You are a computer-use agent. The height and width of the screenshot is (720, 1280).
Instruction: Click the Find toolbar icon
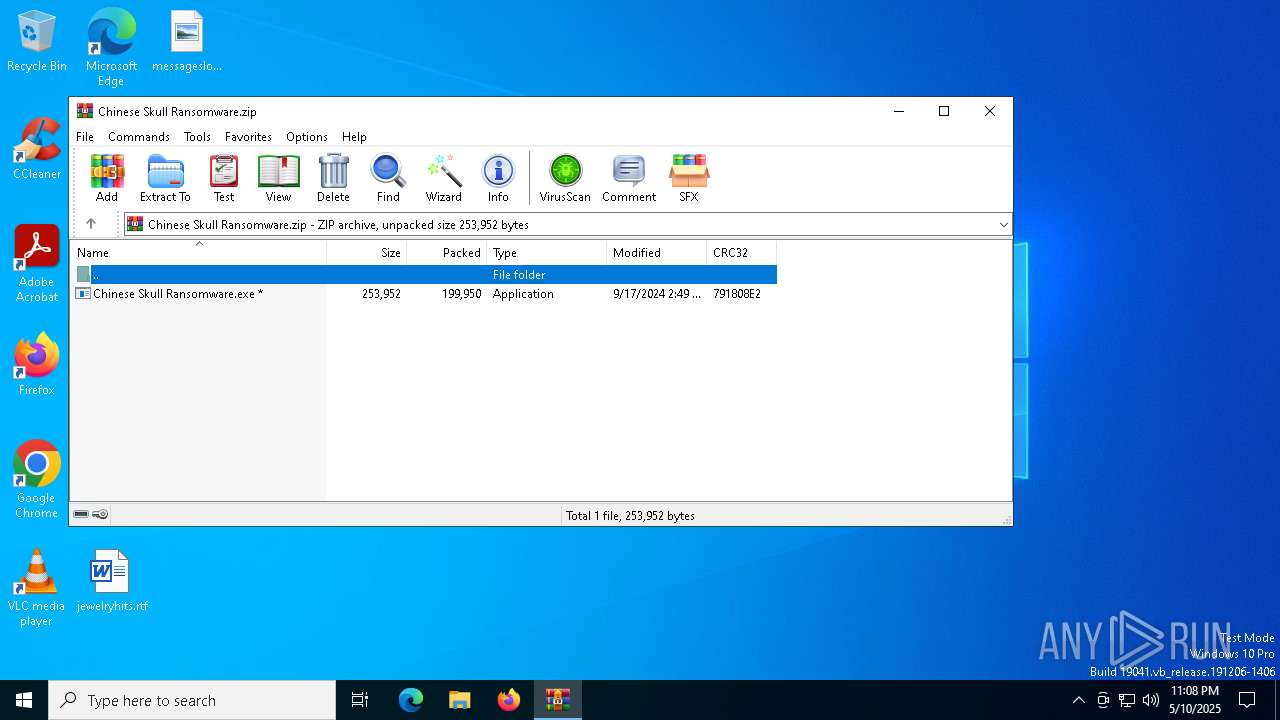[x=388, y=178]
